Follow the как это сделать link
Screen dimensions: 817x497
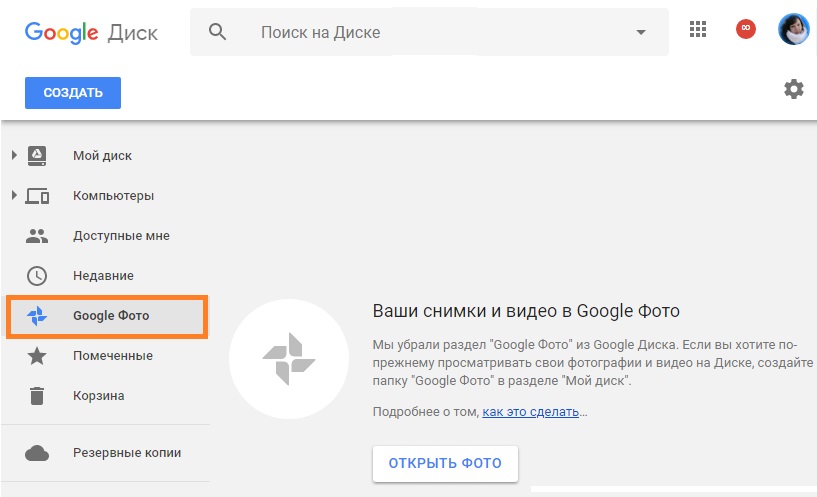(x=530, y=412)
